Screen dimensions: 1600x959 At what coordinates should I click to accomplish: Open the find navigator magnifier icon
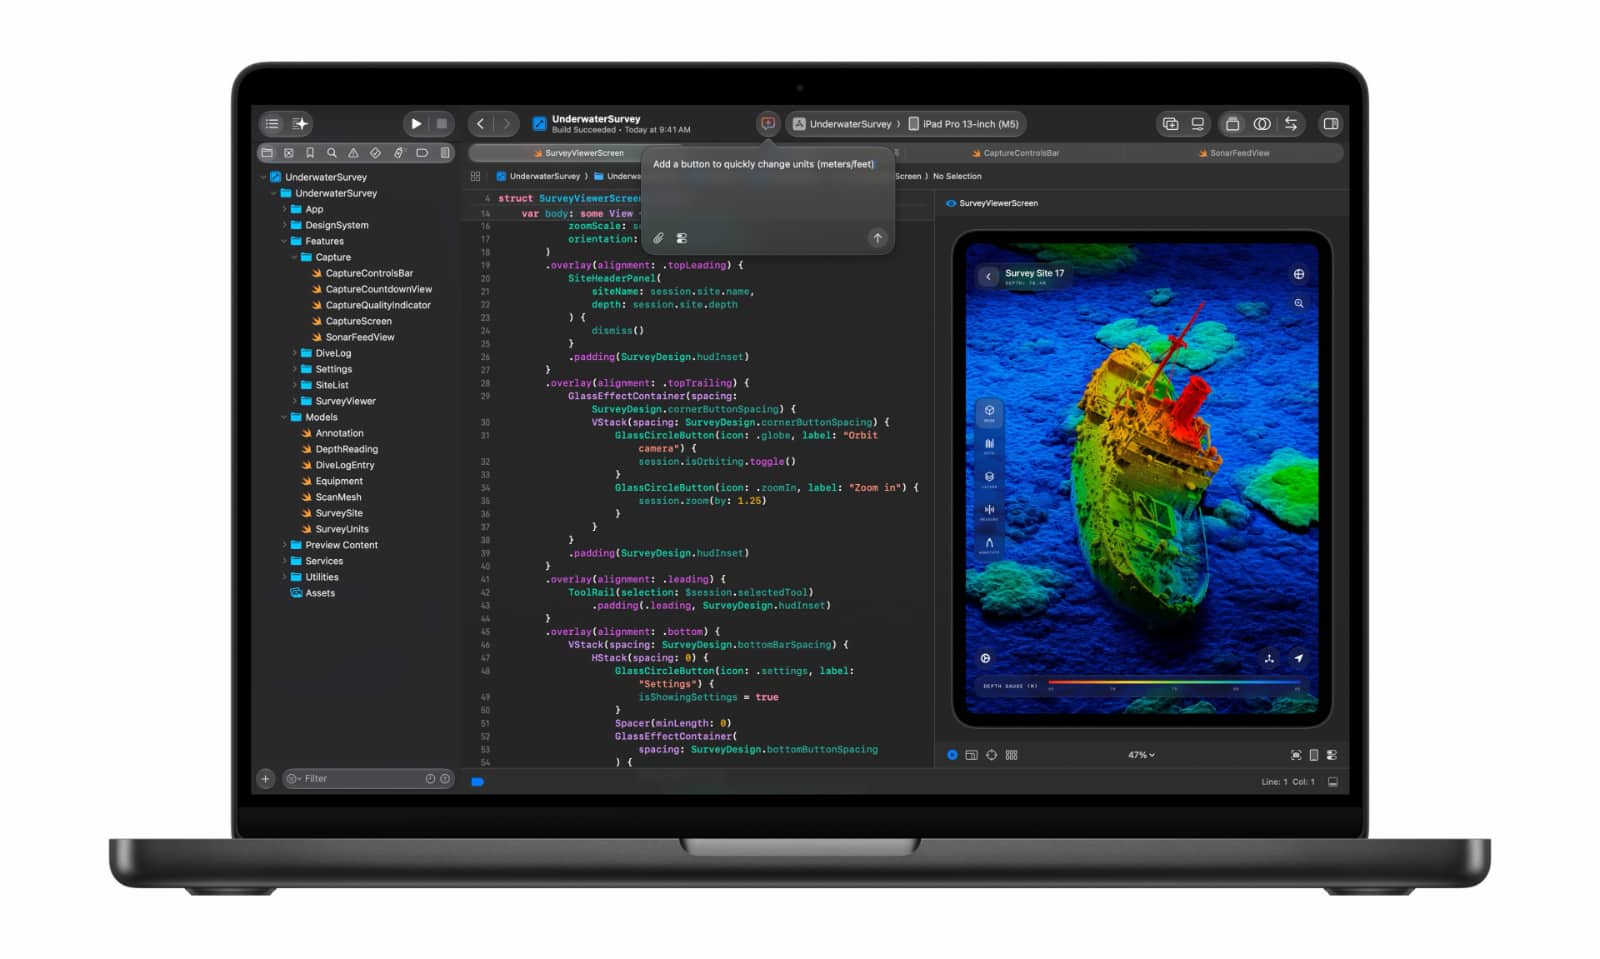click(332, 153)
